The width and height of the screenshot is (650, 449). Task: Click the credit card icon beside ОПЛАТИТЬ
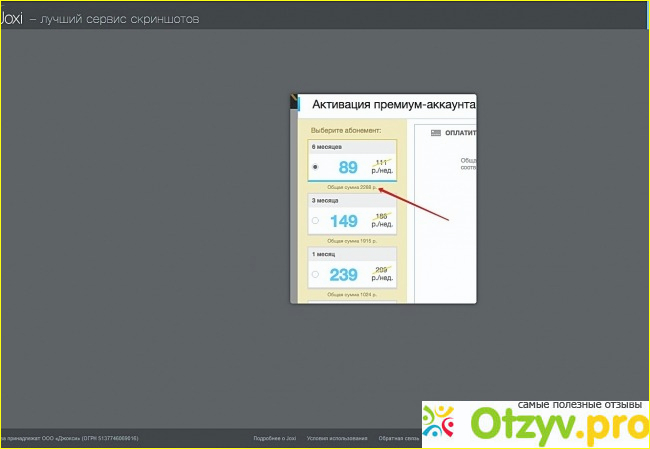(435, 132)
